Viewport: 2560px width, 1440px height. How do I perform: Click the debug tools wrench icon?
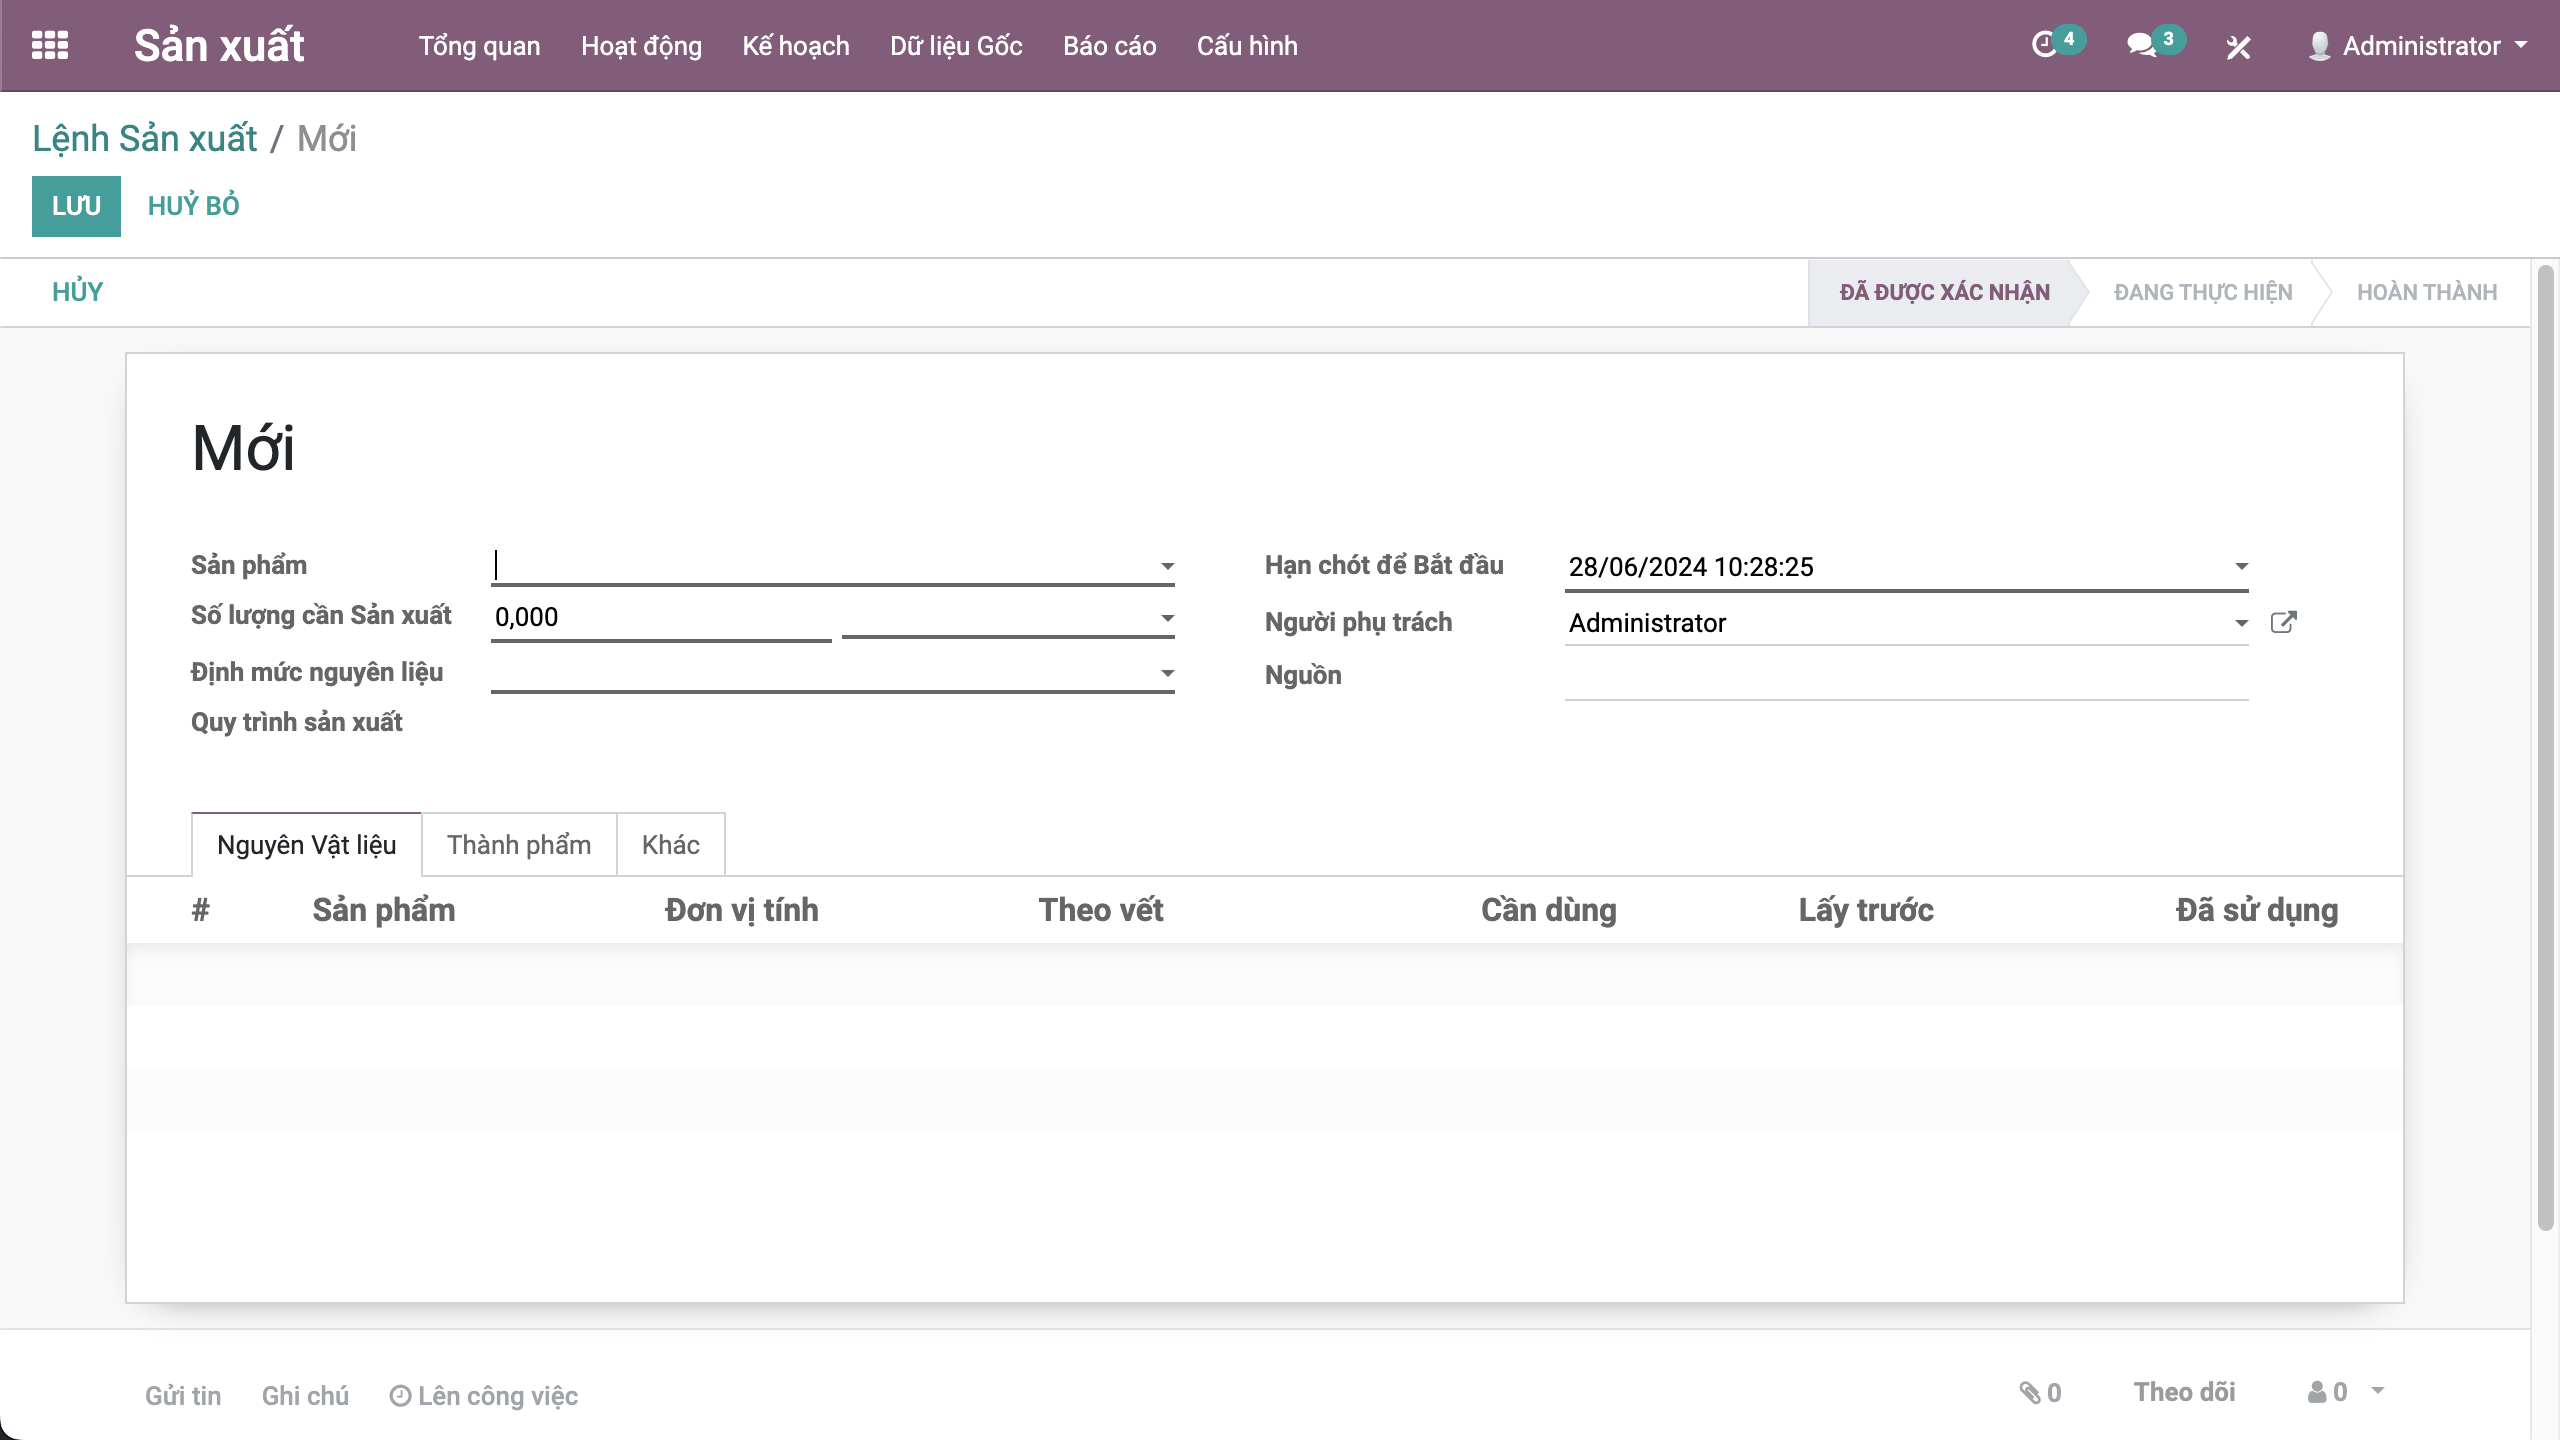2238,47
